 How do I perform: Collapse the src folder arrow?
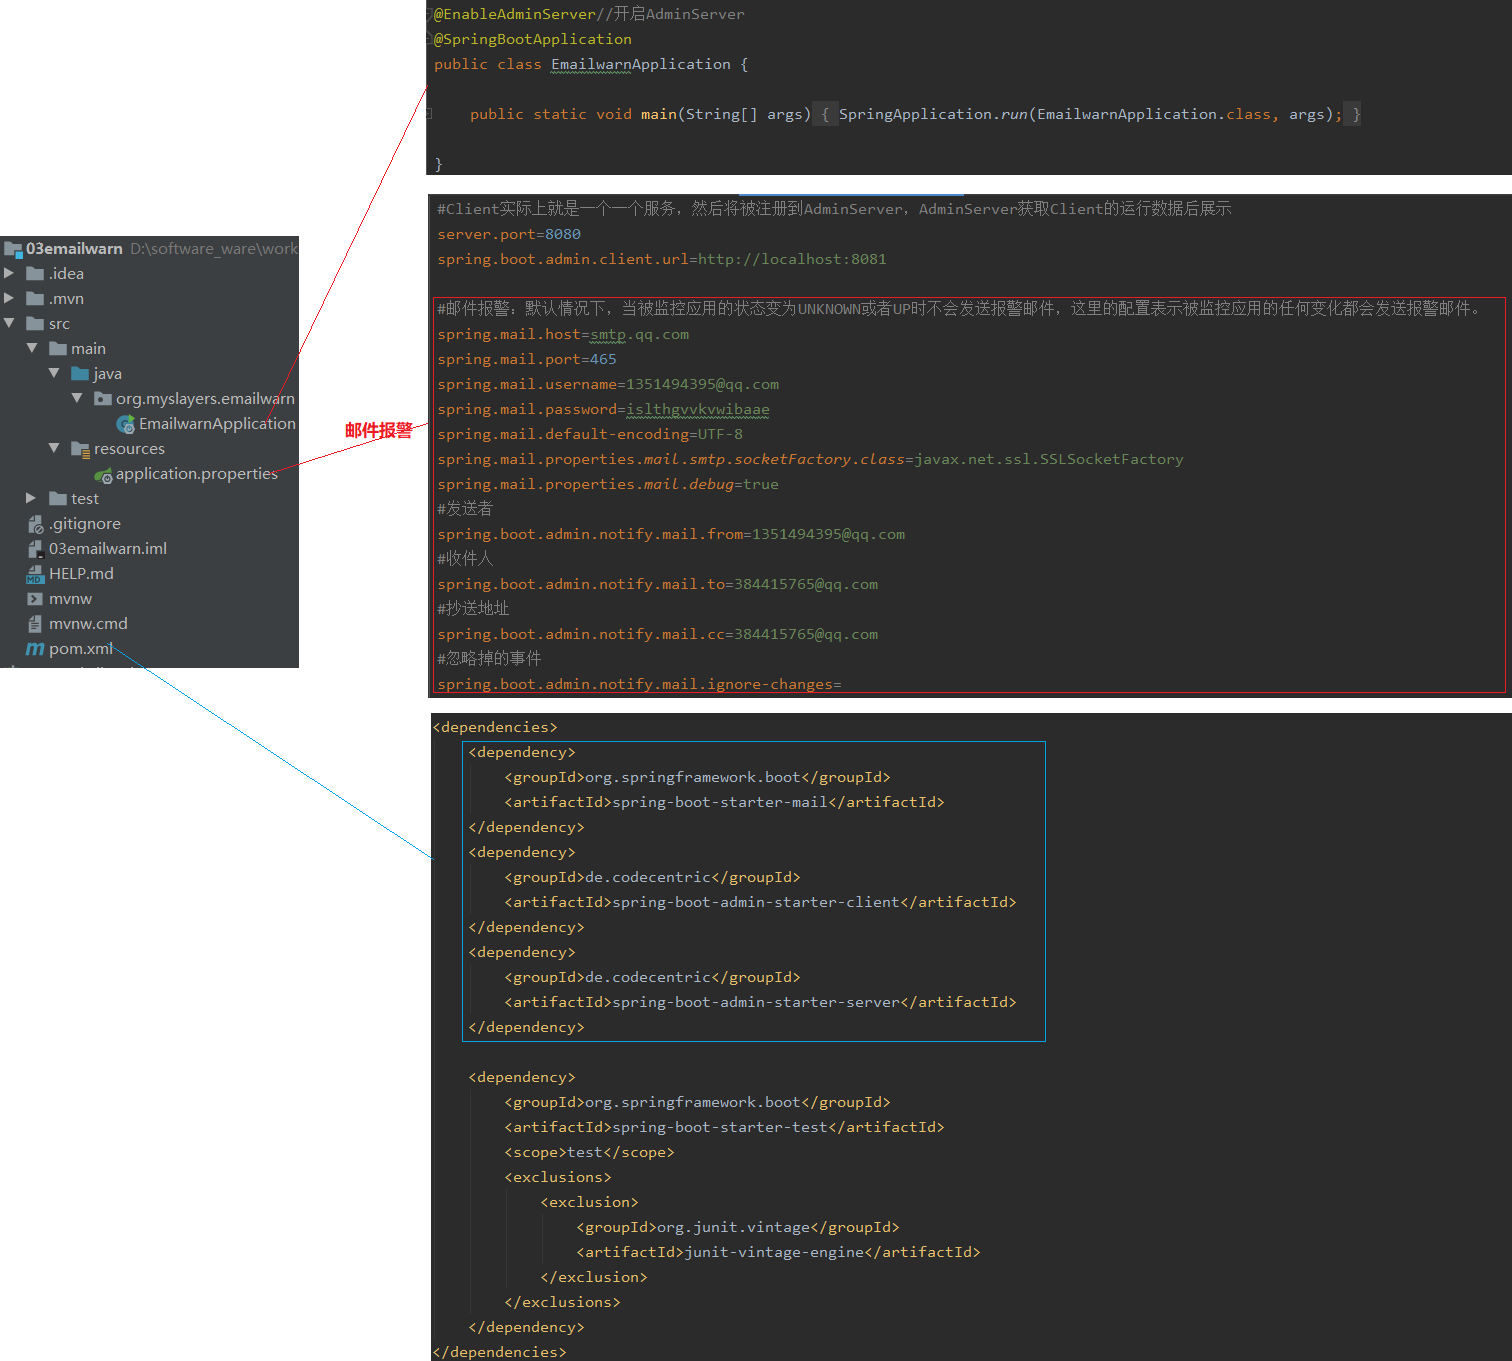pyautogui.click(x=9, y=323)
